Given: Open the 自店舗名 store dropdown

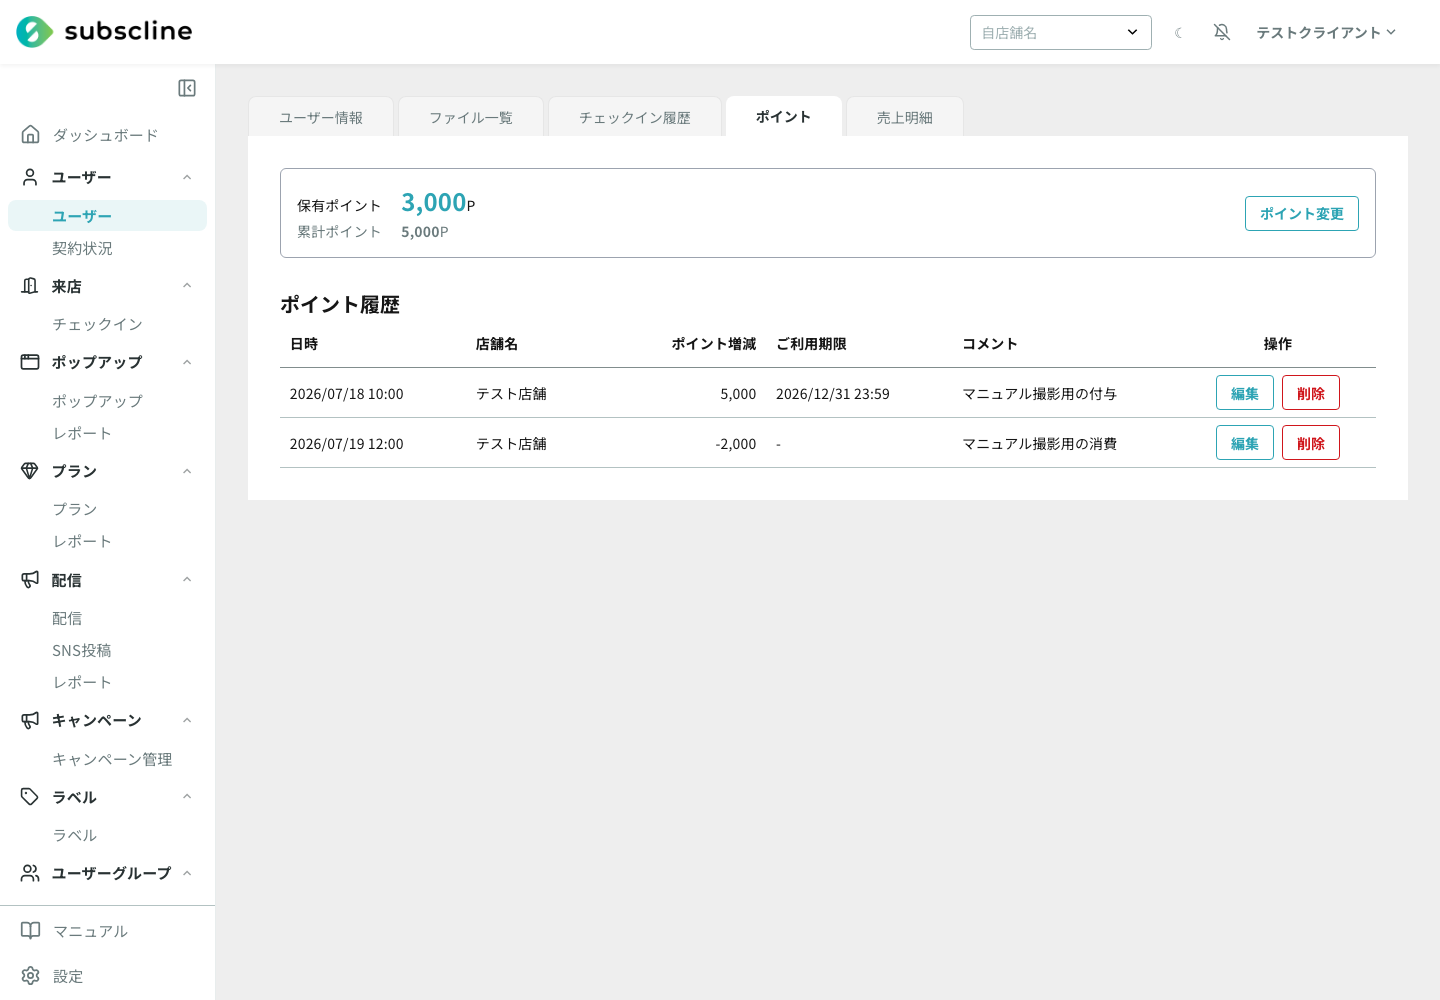Looking at the screenshot, I should tap(1061, 32).
